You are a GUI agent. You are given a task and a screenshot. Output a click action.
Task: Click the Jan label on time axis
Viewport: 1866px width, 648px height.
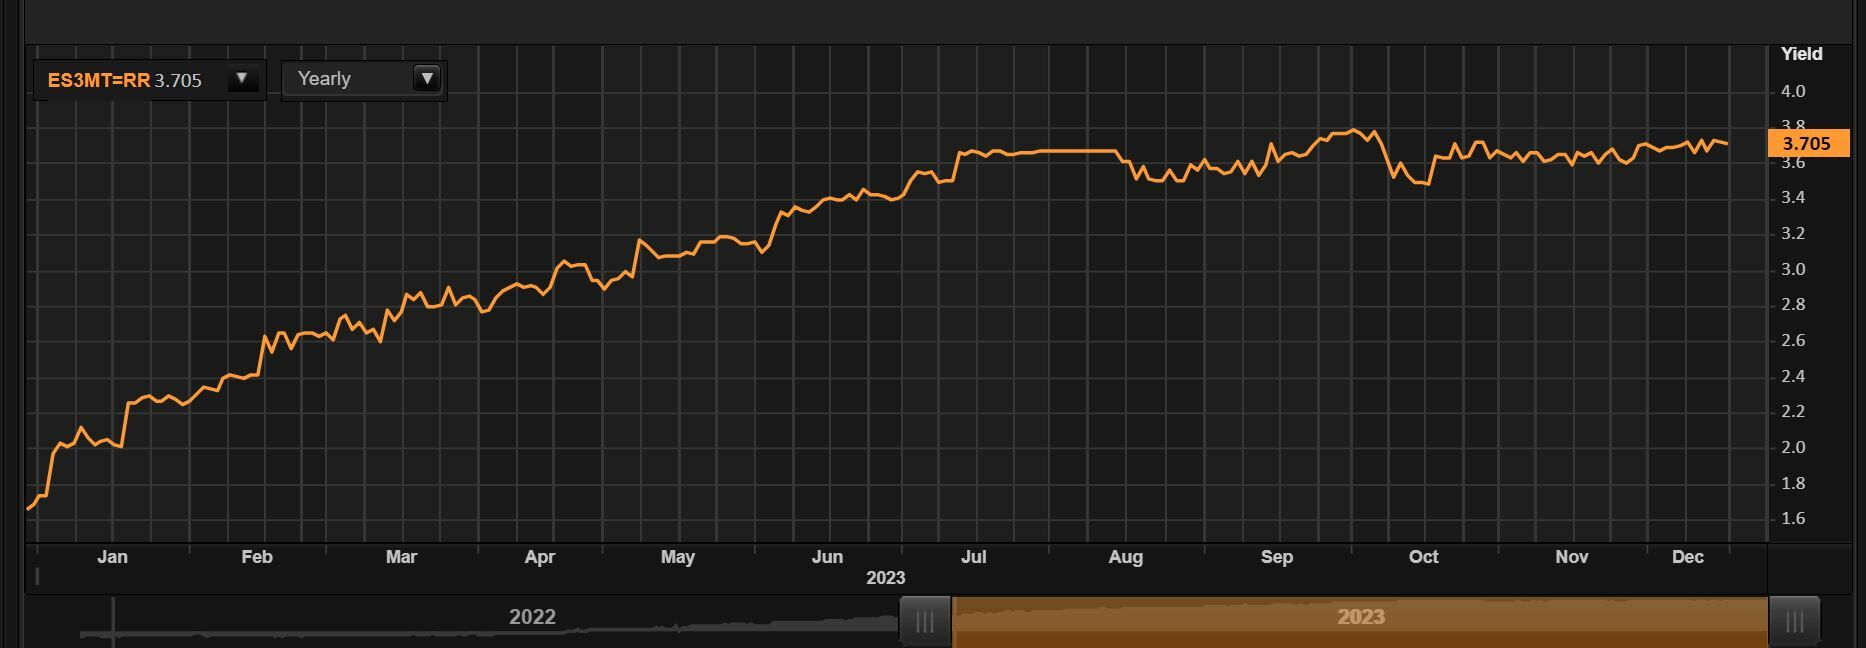(112, 557)
